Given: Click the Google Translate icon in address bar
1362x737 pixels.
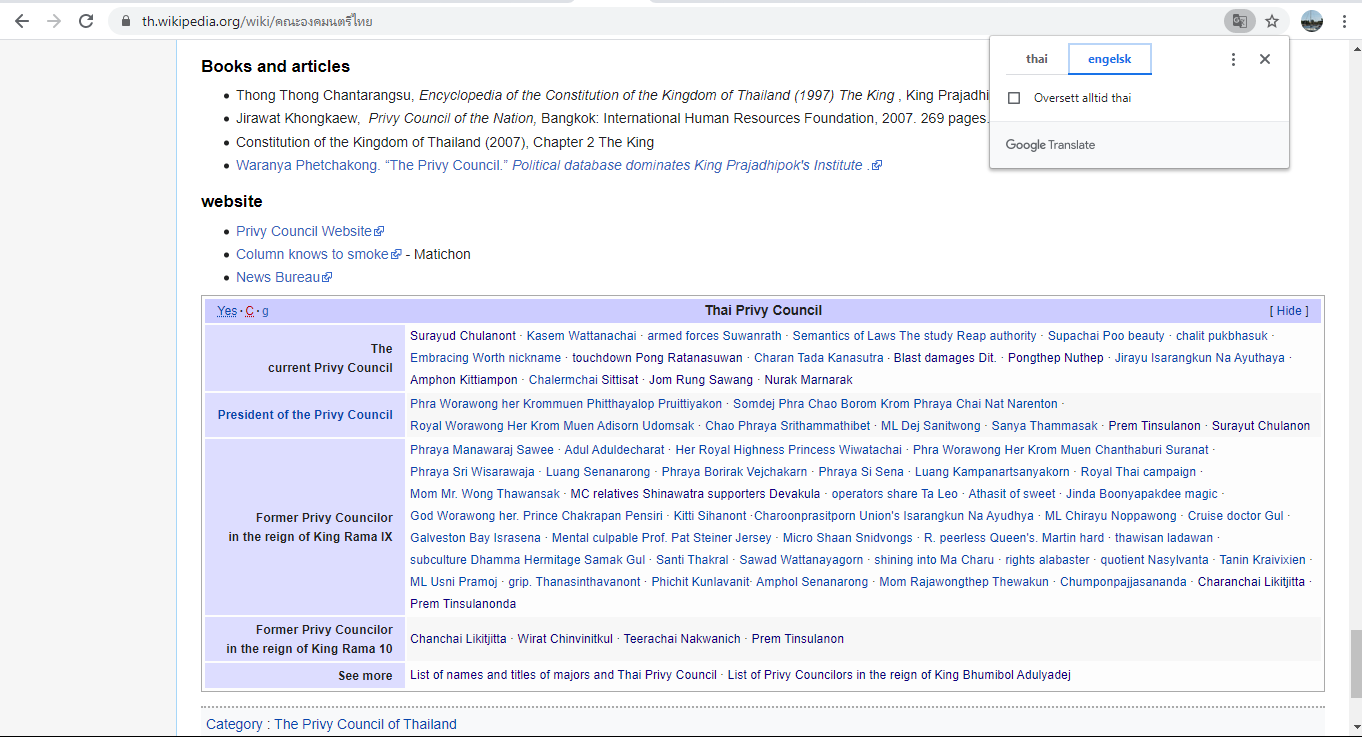Looking at the screenshot, I should (1239, 21).
